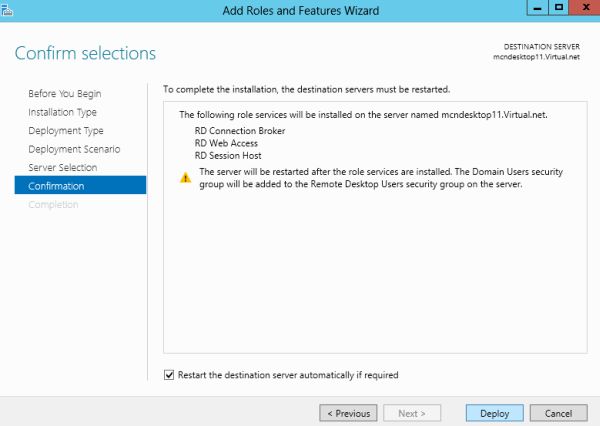
Task: Maximize the wizard window
Action: coord(559,7)
